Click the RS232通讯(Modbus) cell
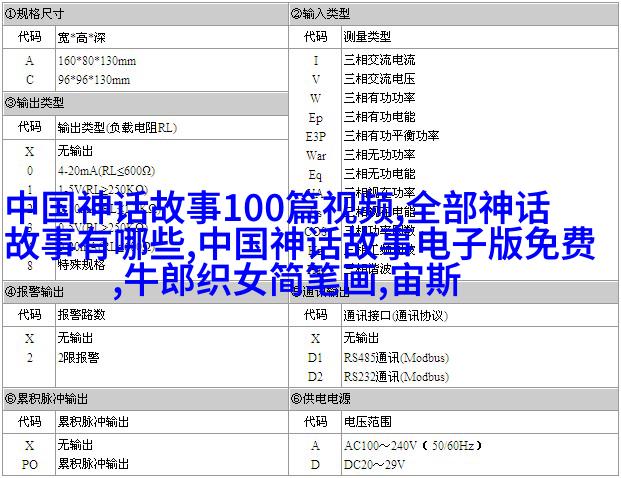 pos(396,376)
